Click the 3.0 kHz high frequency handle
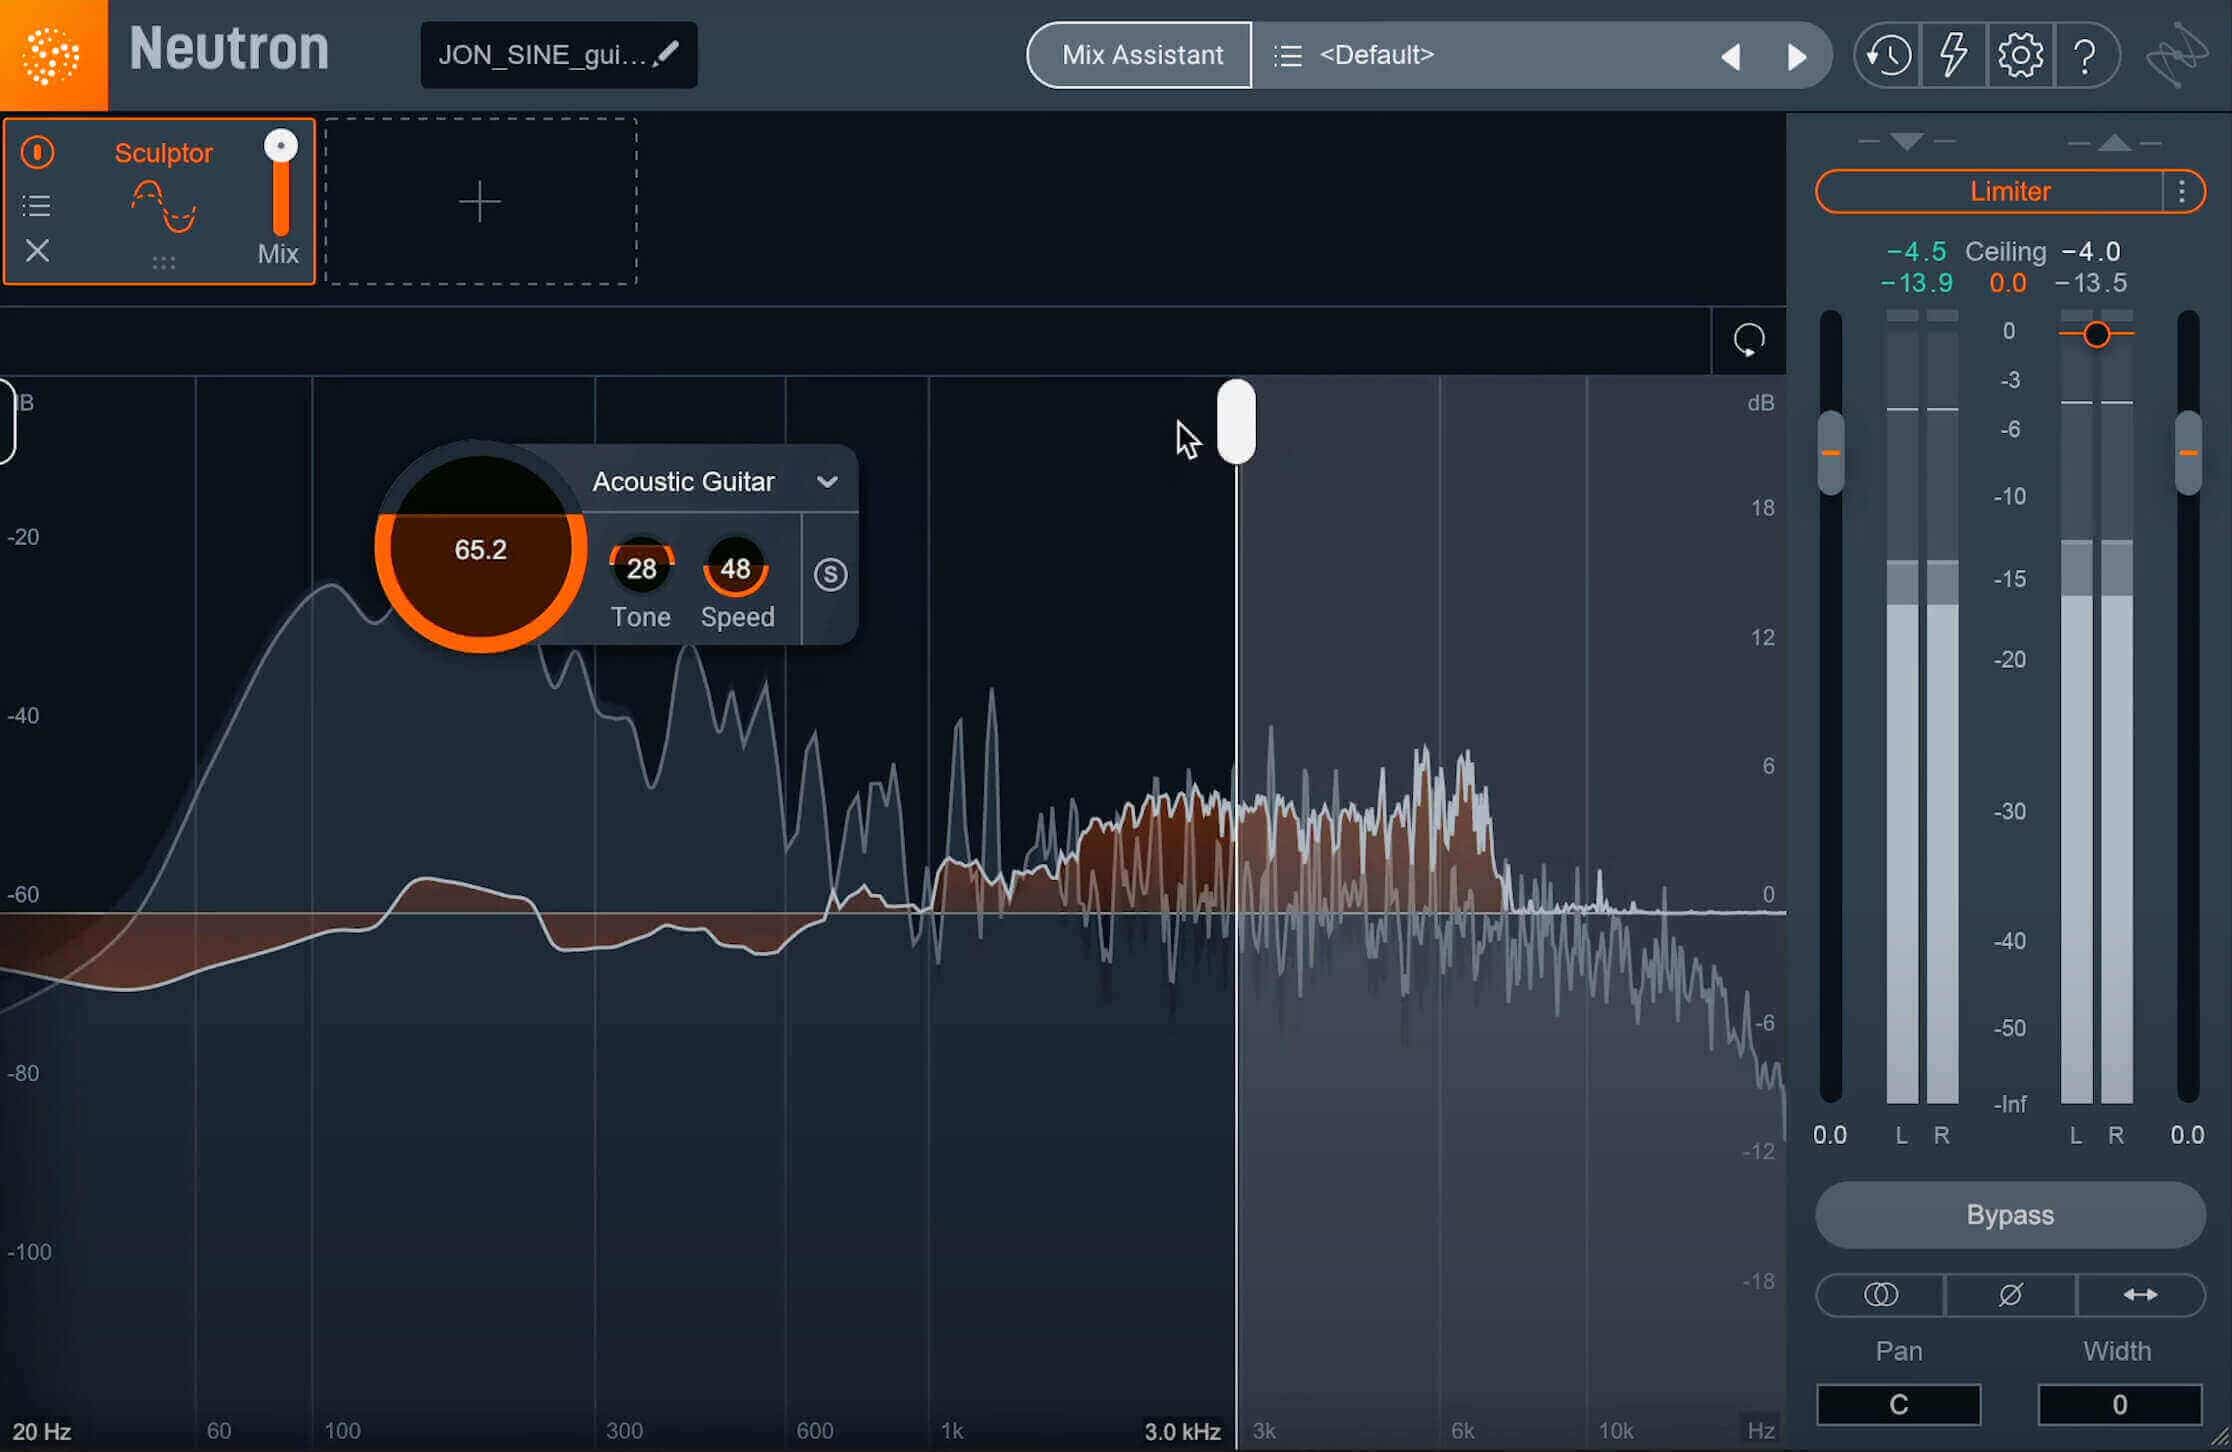 point(1236,421)
